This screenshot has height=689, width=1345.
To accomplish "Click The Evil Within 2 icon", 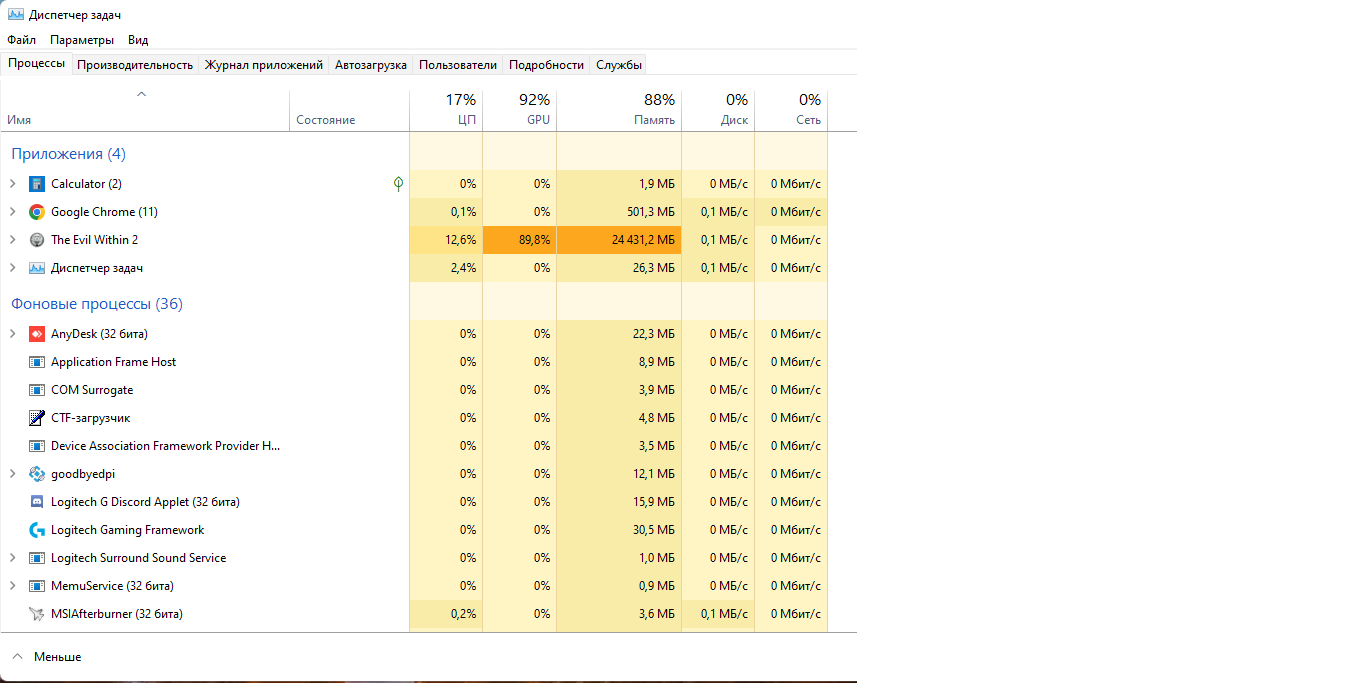I will click(37, 240).
